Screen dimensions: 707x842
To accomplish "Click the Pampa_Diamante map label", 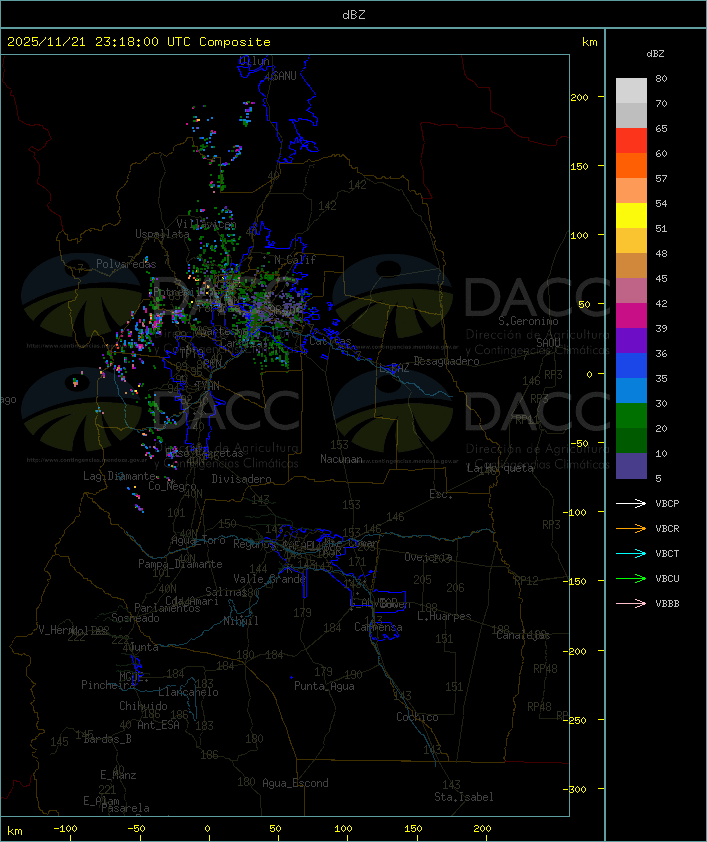I will click(180, 564).
